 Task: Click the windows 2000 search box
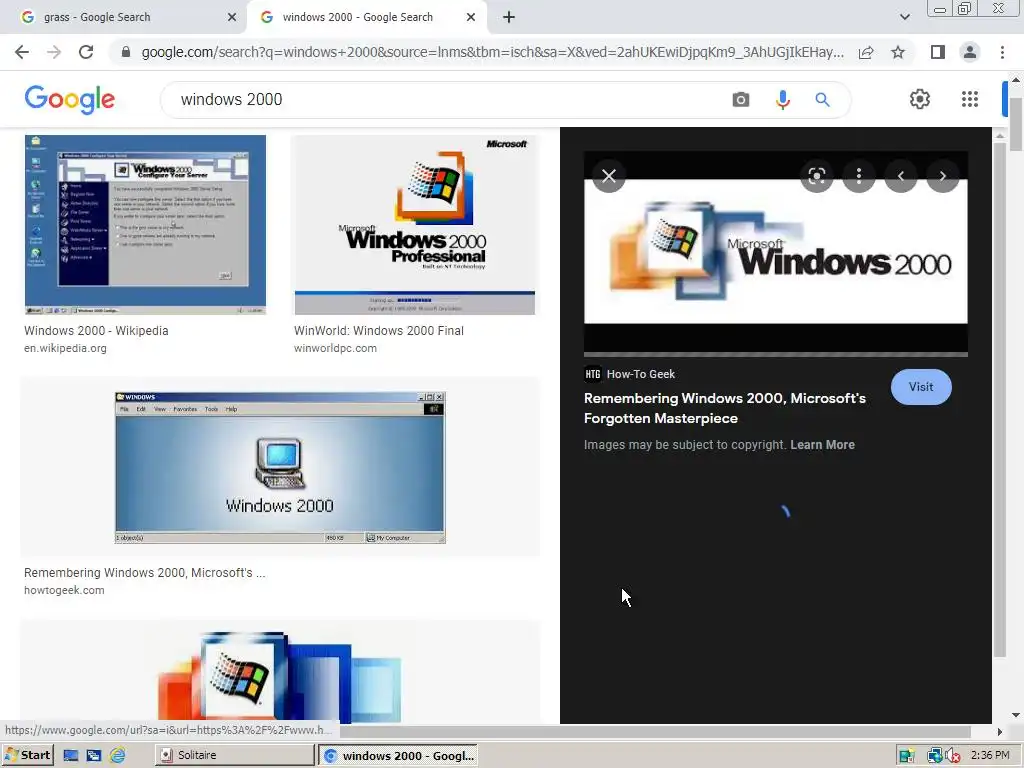click(x=444, y=100)
